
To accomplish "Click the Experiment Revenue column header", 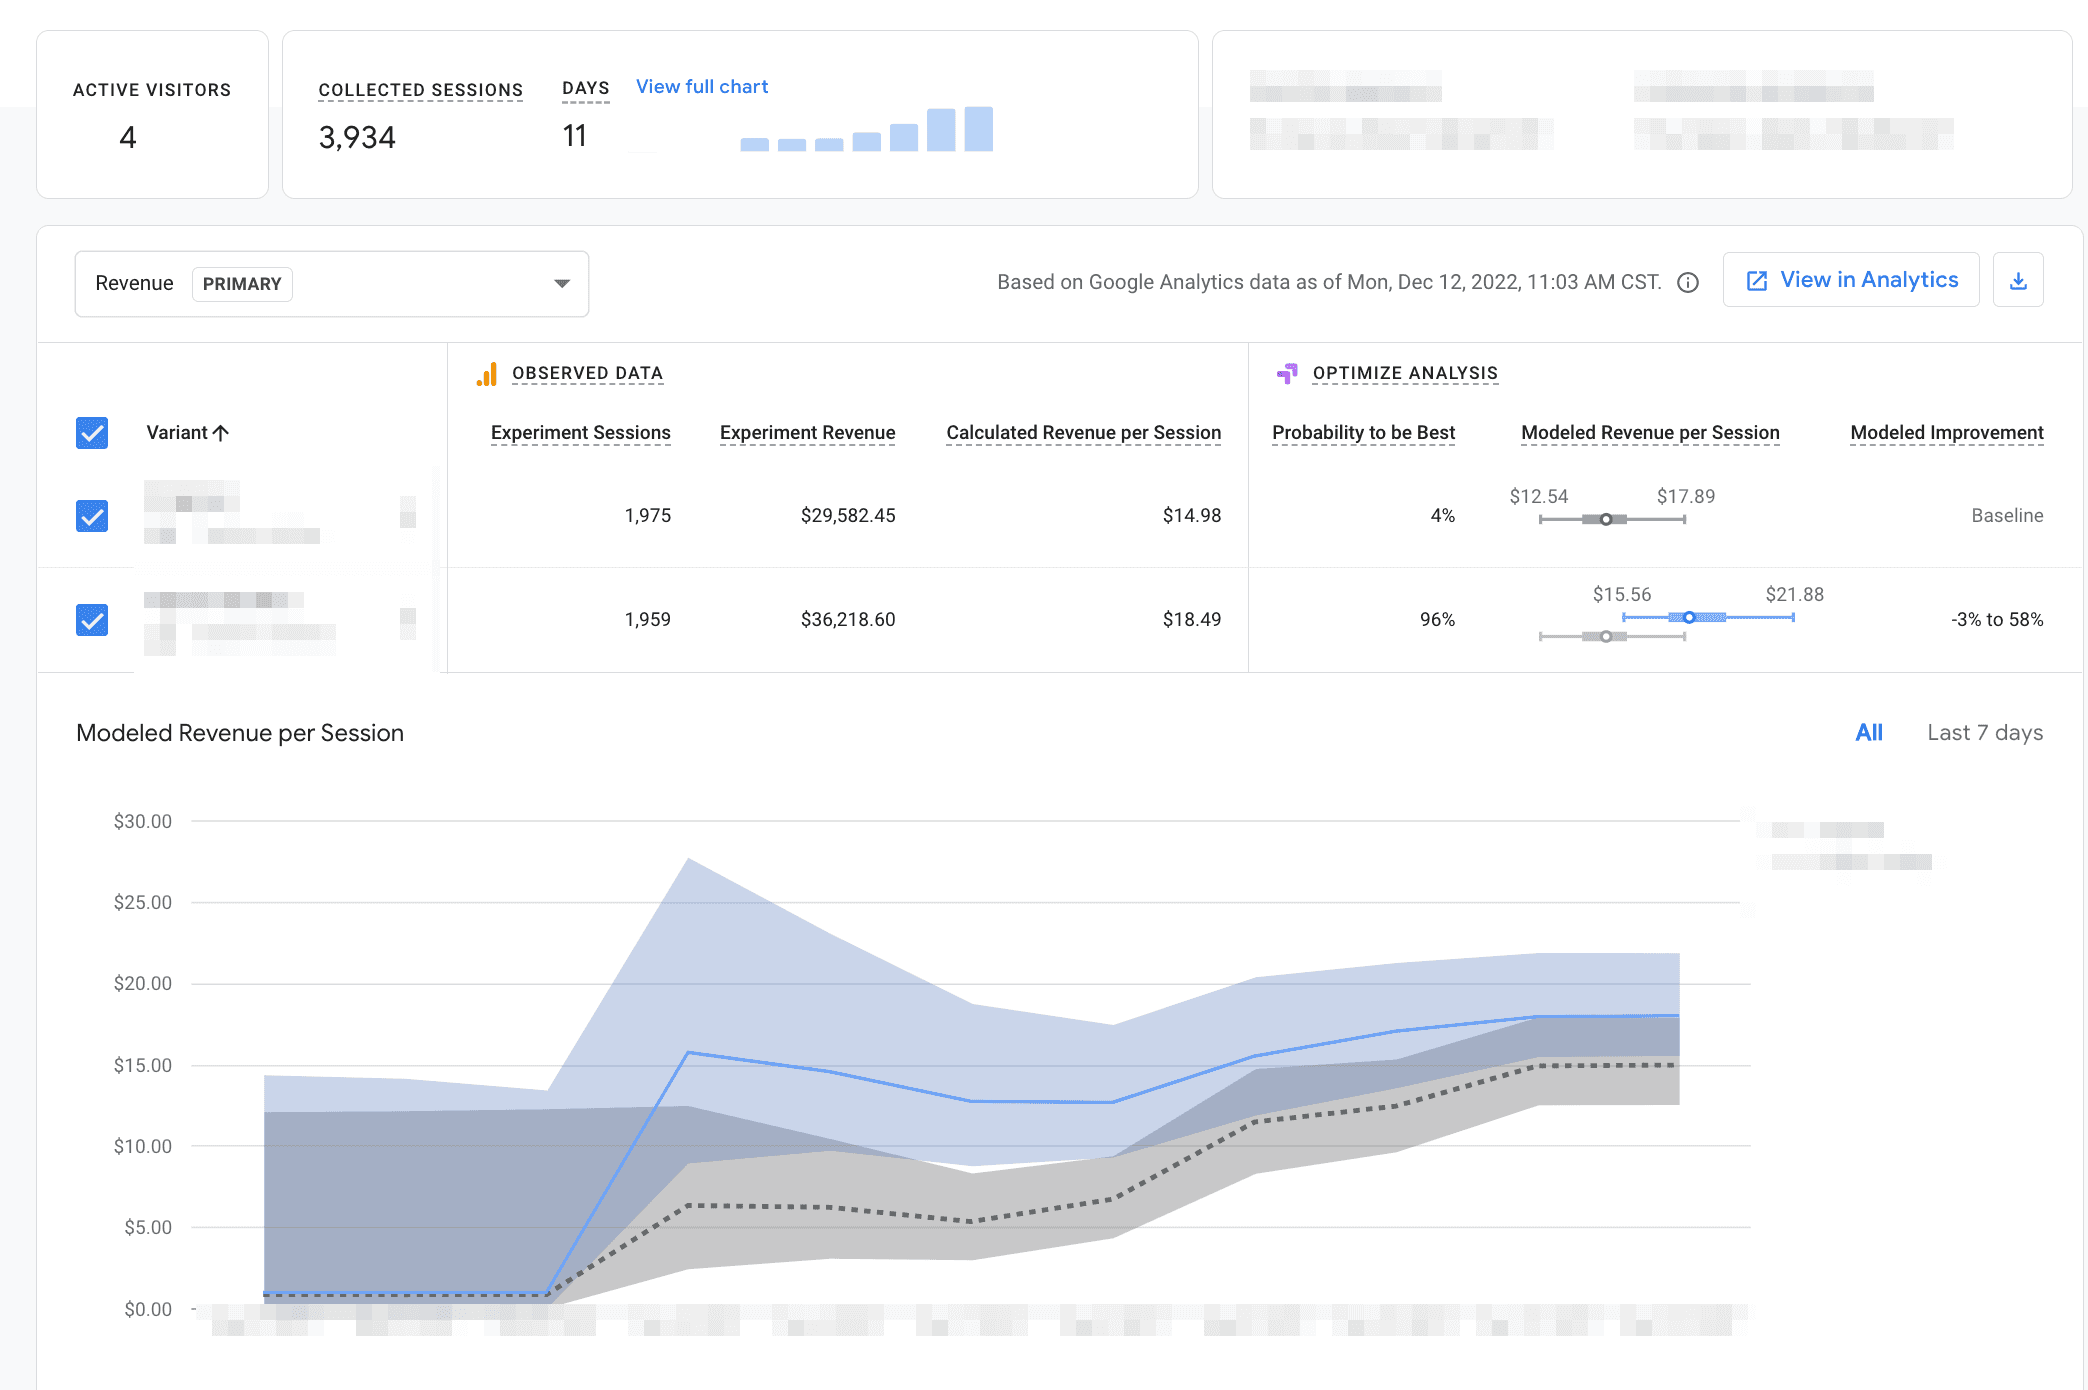I will (807, 433).
